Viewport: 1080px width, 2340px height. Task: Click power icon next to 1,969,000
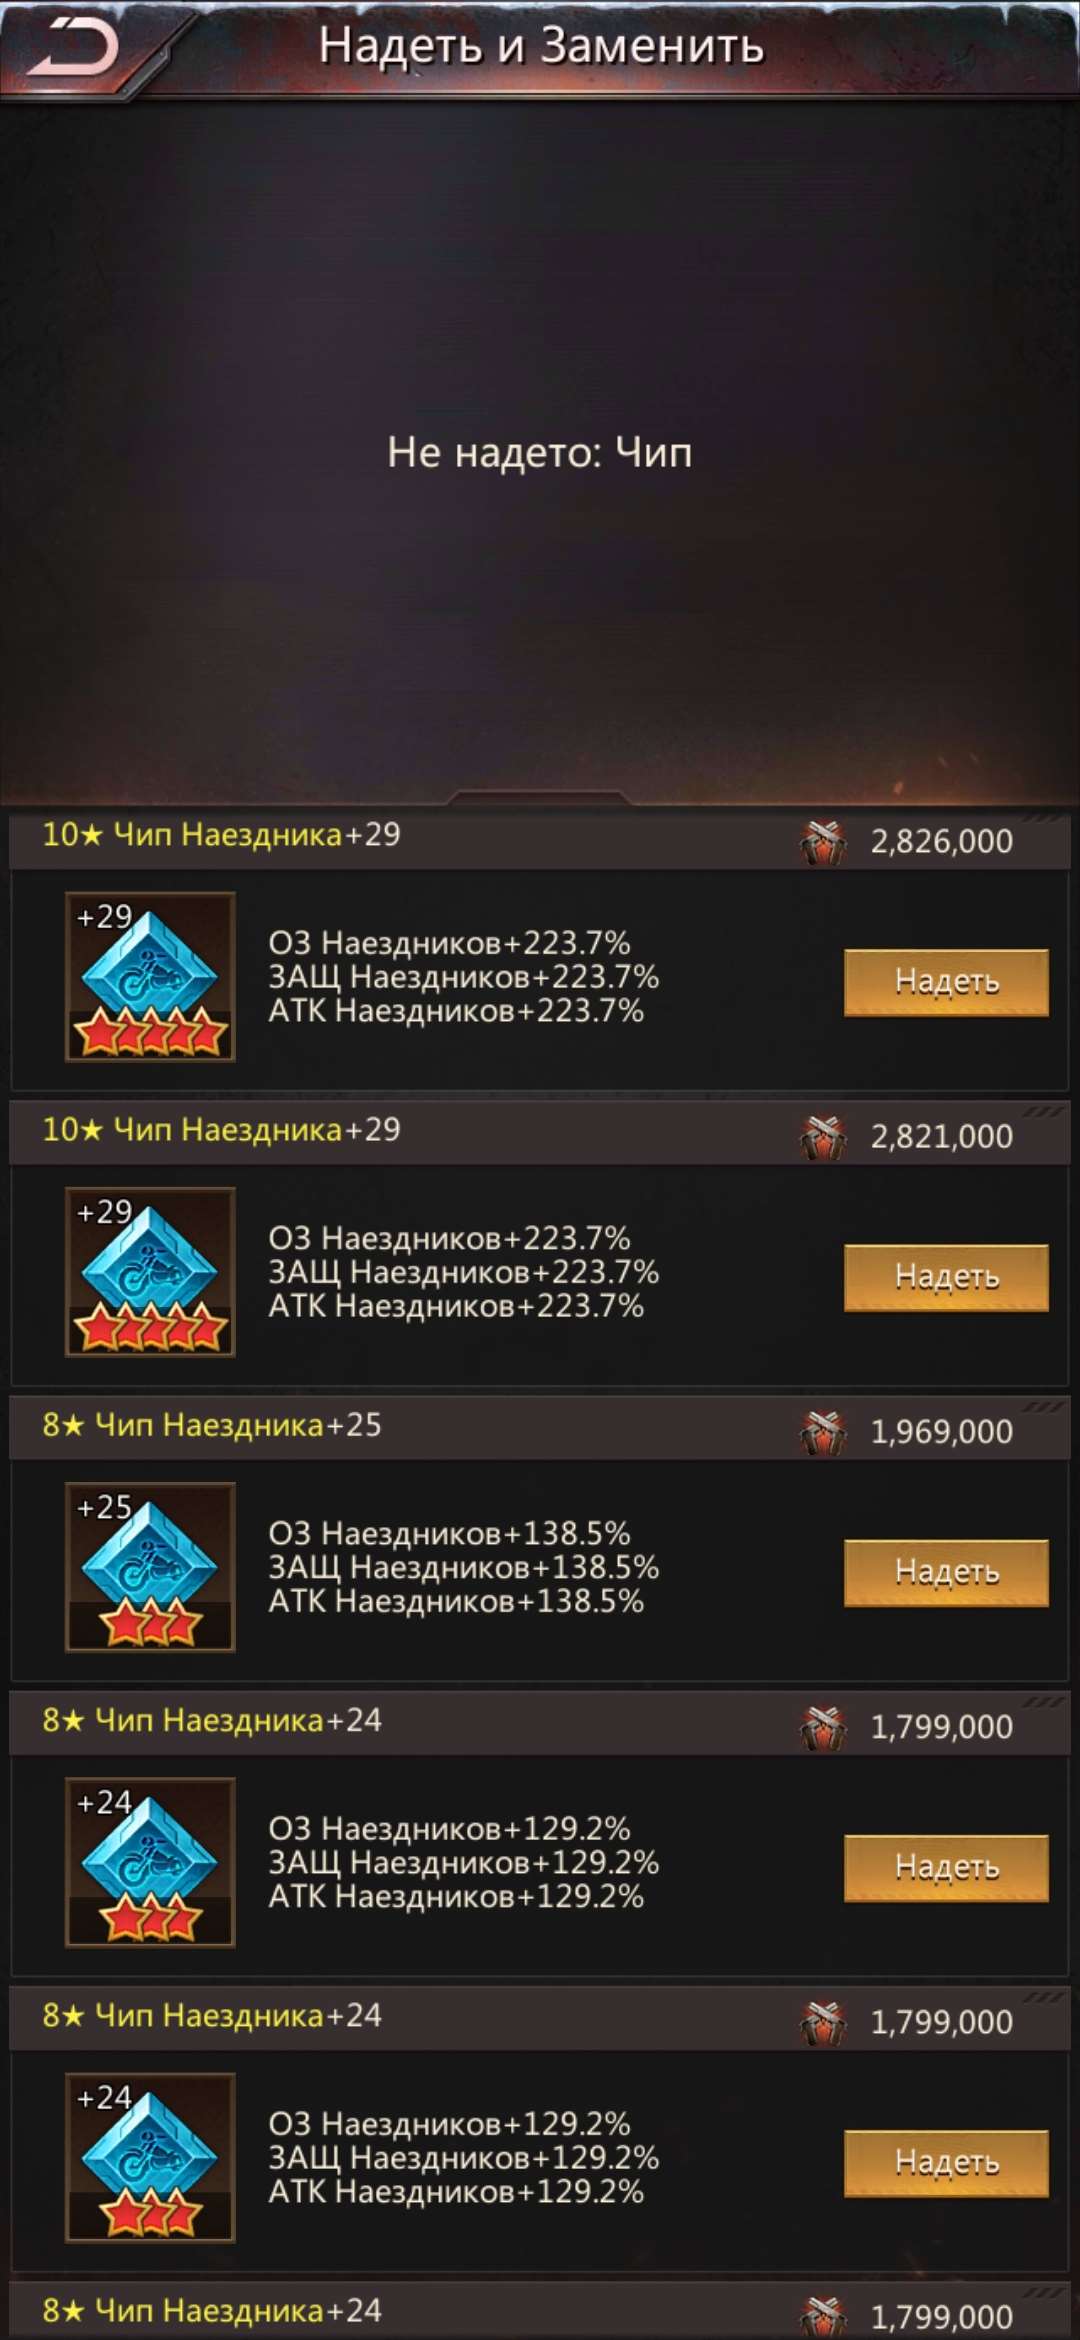click(x=823, y=1432)
